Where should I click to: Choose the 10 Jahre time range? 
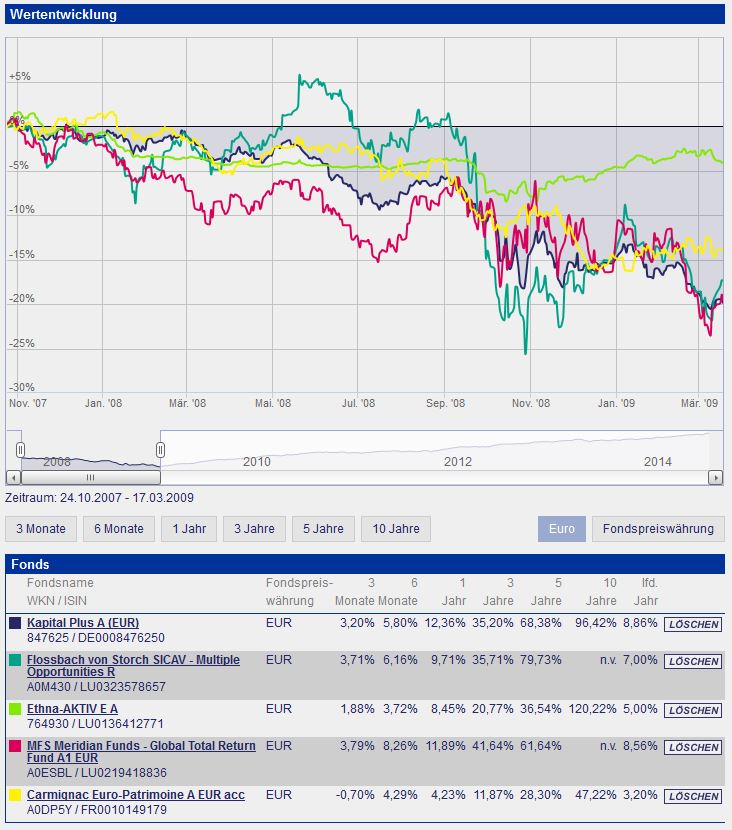click(396, 529)
